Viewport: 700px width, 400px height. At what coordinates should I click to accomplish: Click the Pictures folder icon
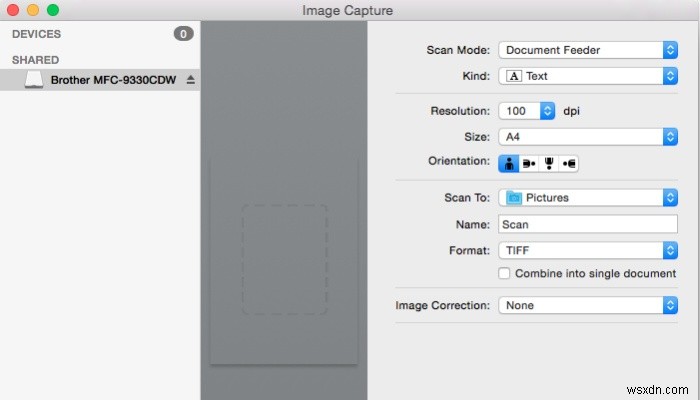tap(514, 197)
